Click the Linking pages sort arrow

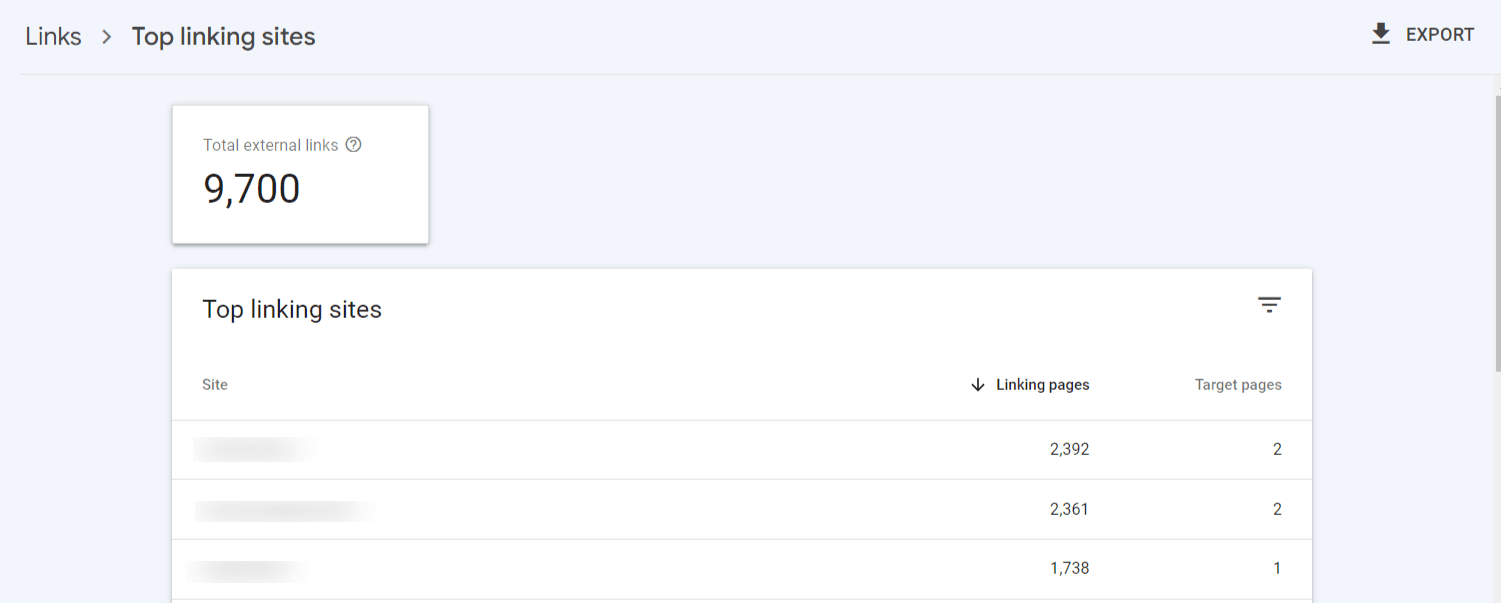pyautogui.click(x=978, y=385)
